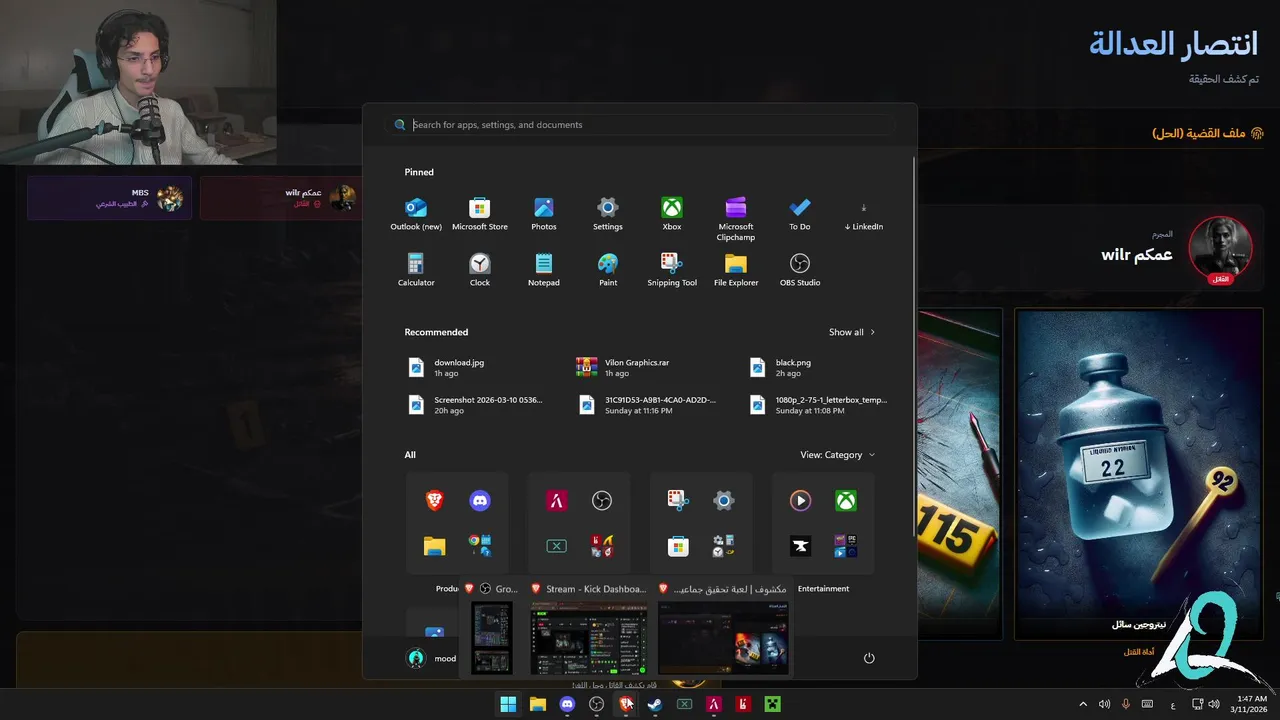Launch OBS Studio from pinned apps
The image size is (1280, 720).
(x=800, y=270)
